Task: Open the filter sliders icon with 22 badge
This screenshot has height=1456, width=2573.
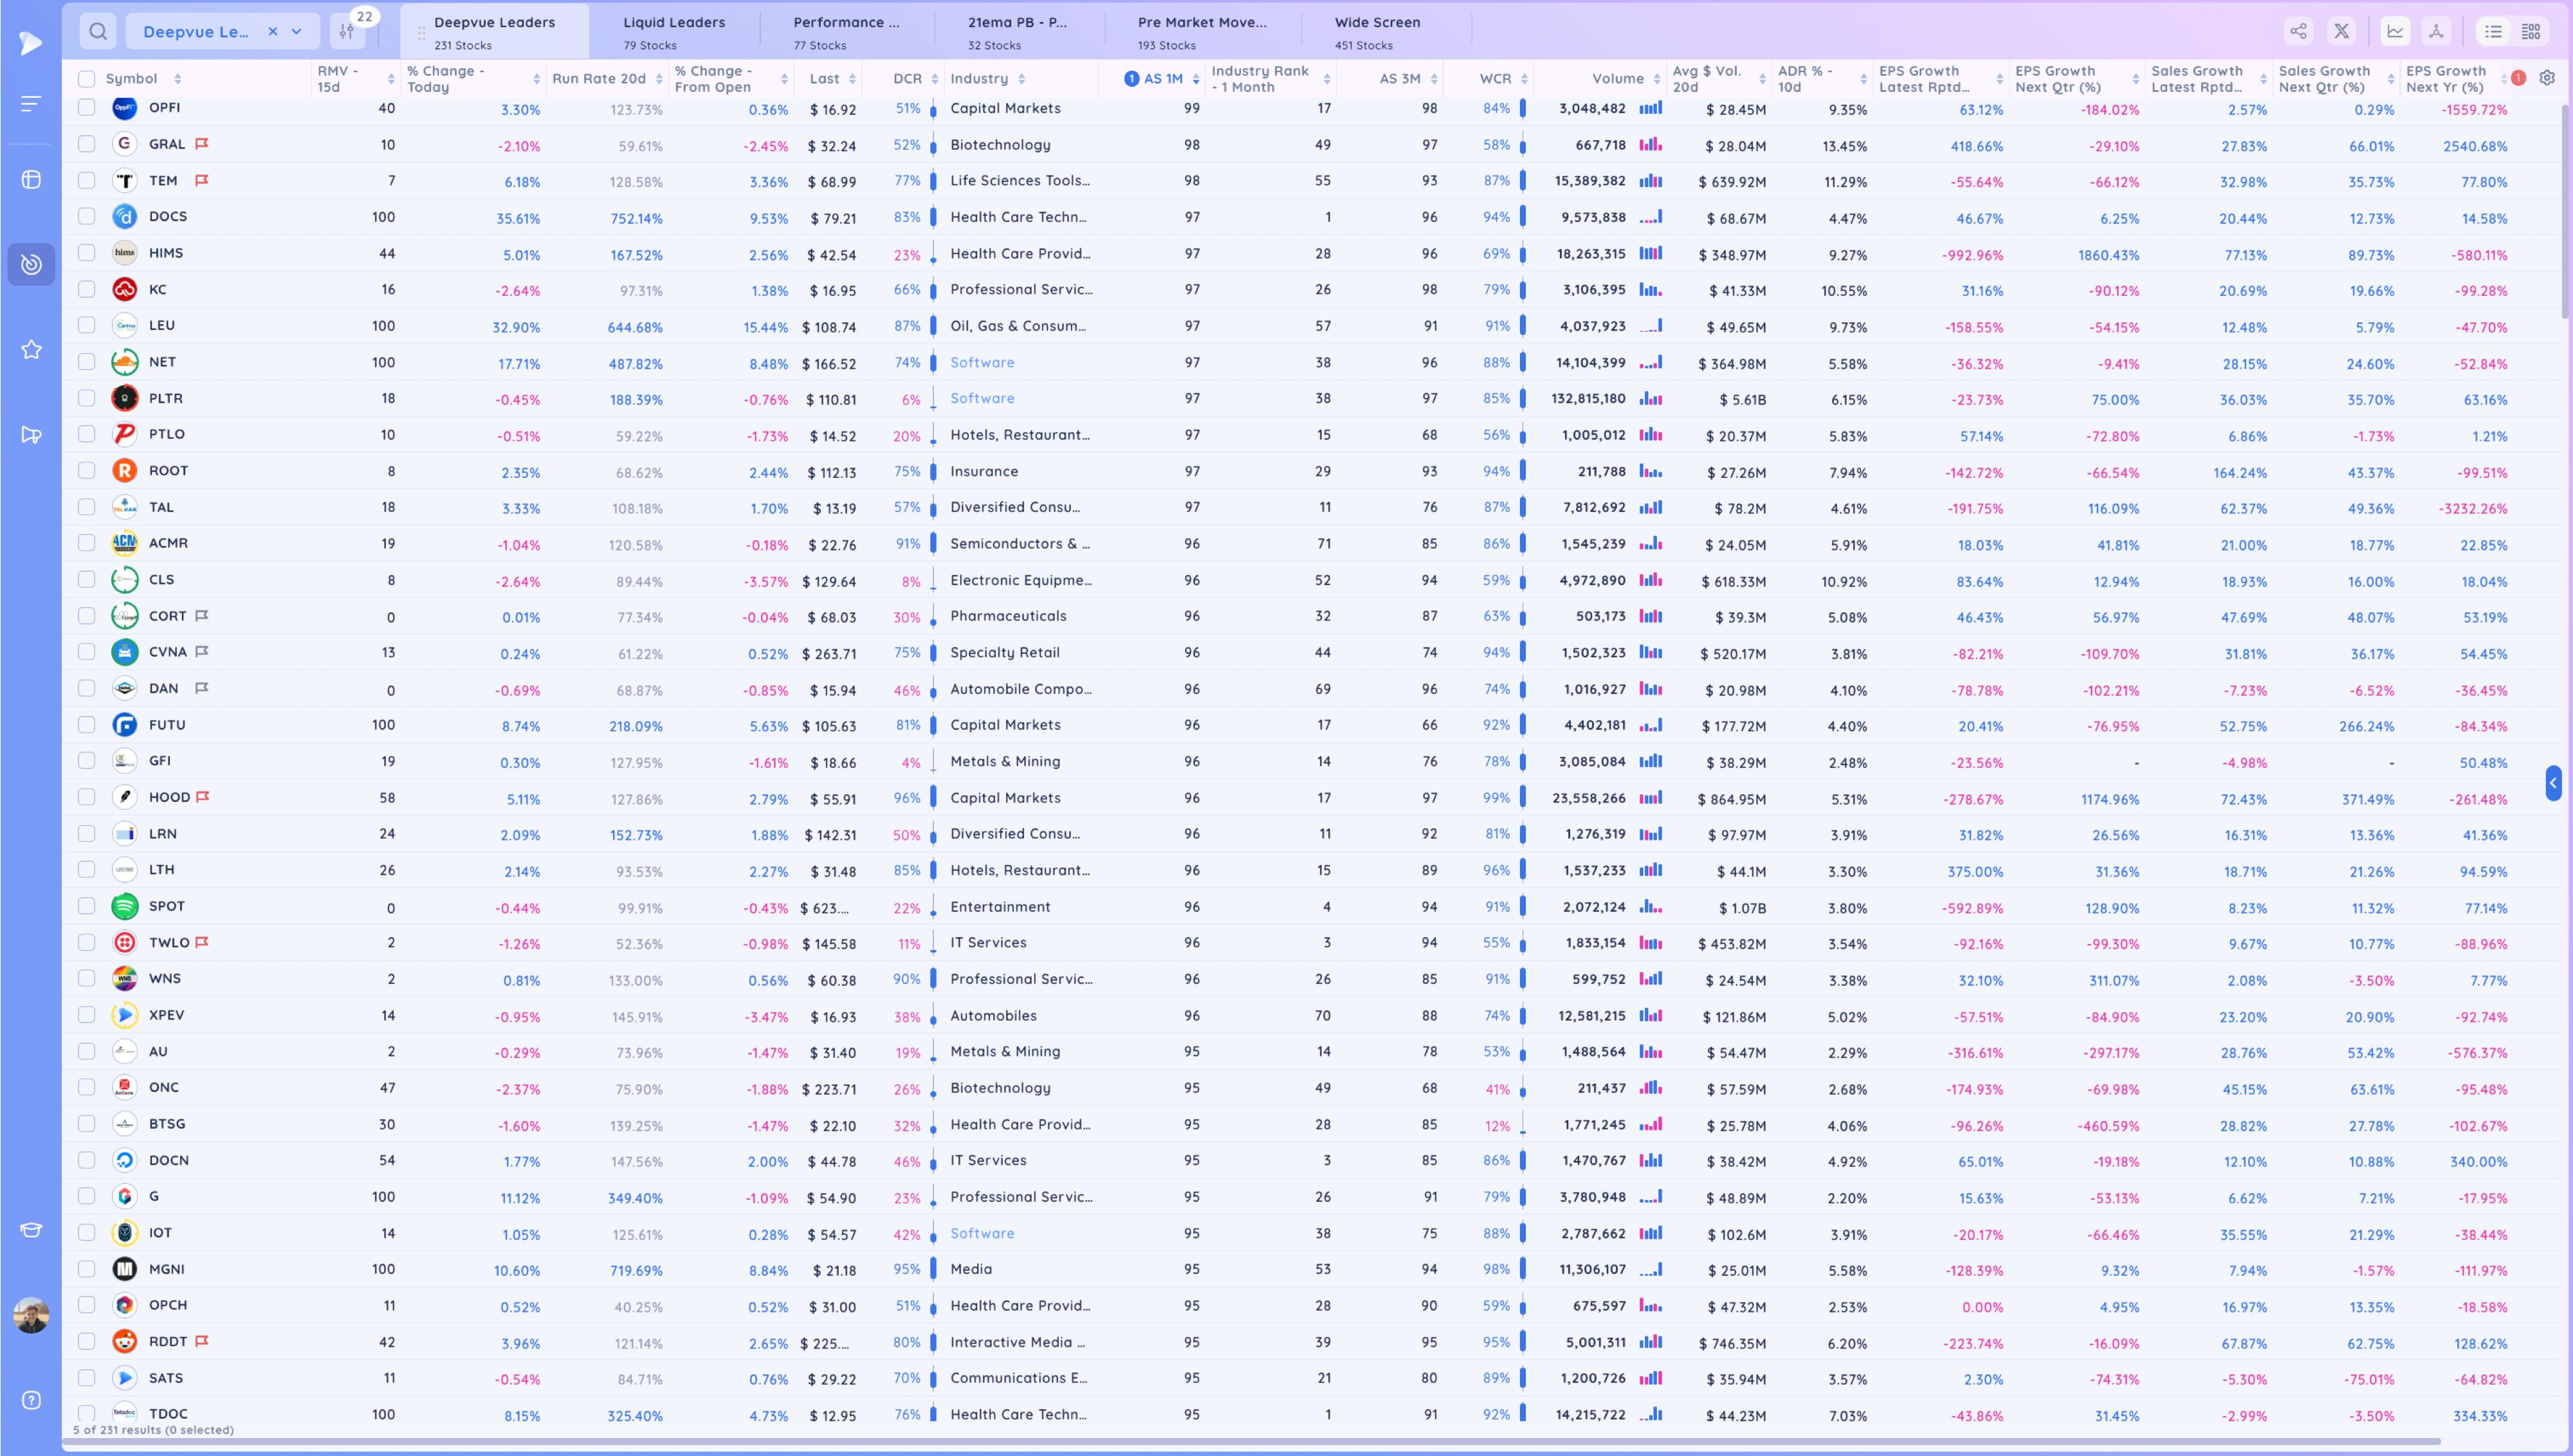Action: [x=347, y=31]
